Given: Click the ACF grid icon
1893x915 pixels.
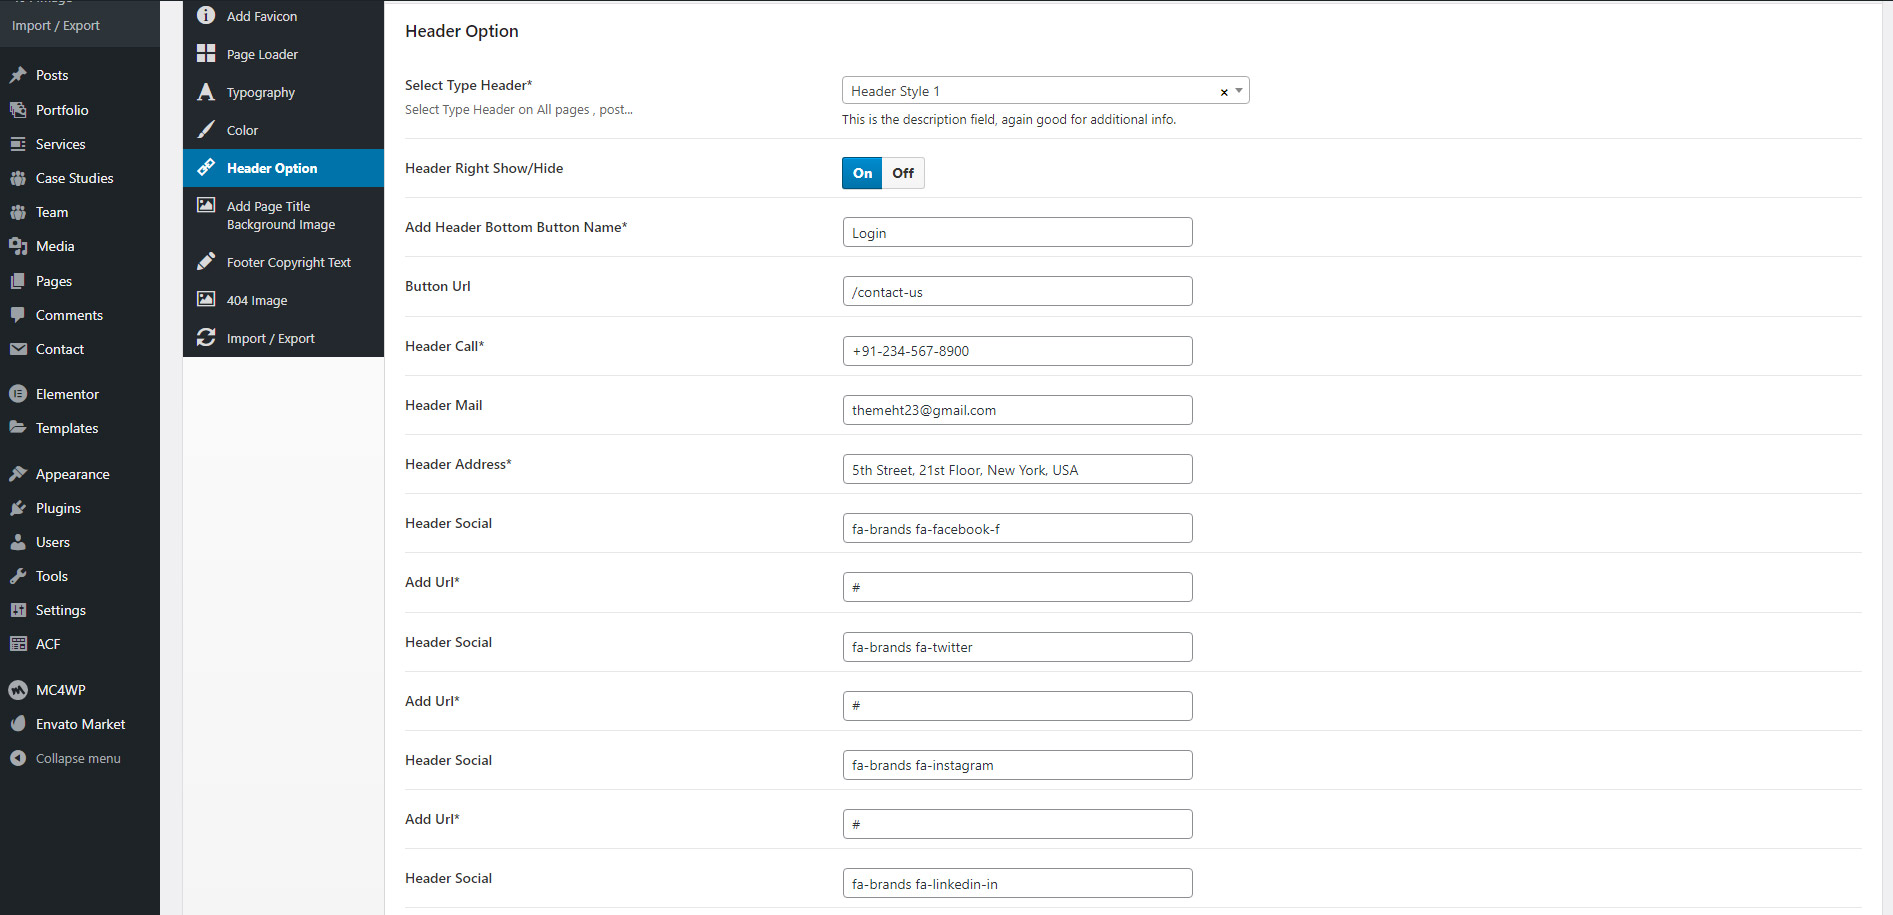Looking at the screenshot, I should click(18, 644).
